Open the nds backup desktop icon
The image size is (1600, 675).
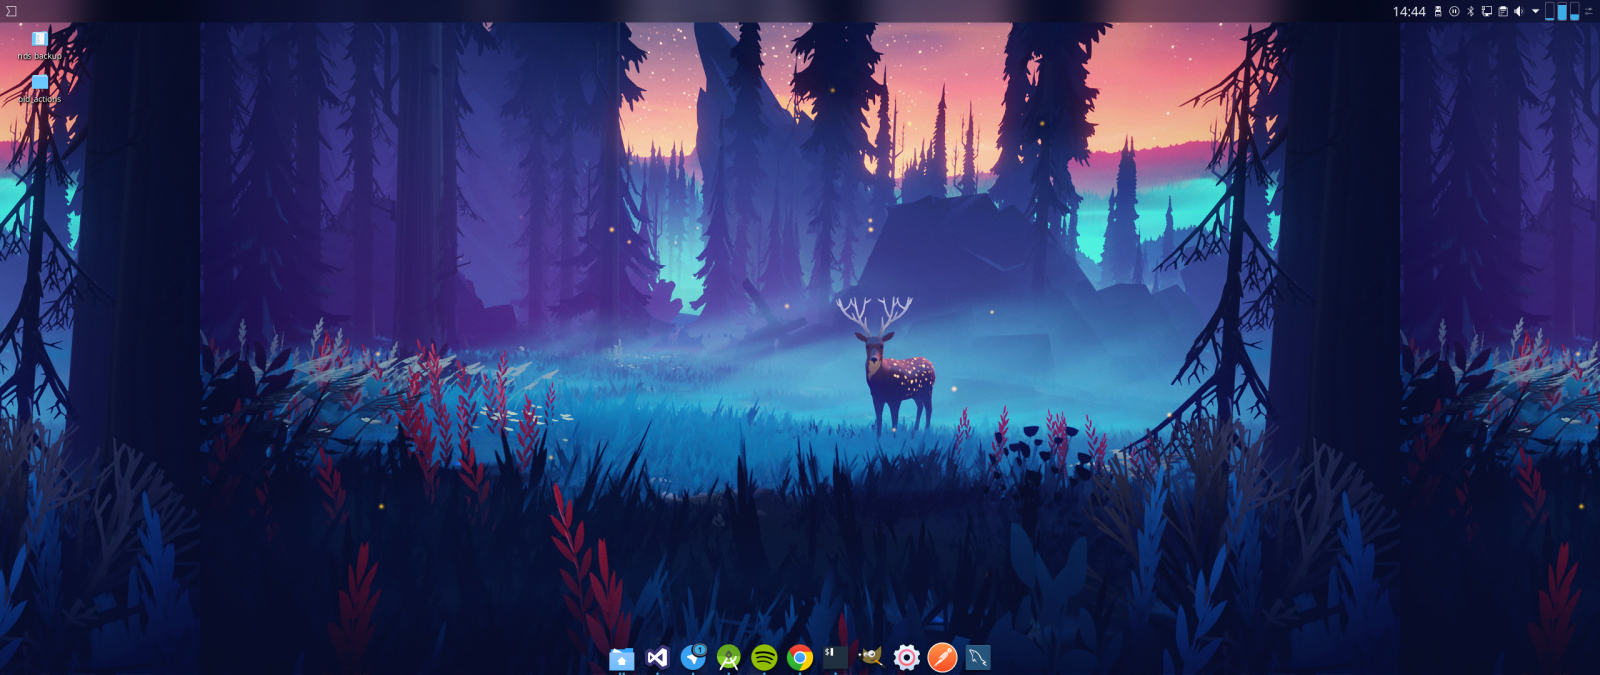pos(39,45)
